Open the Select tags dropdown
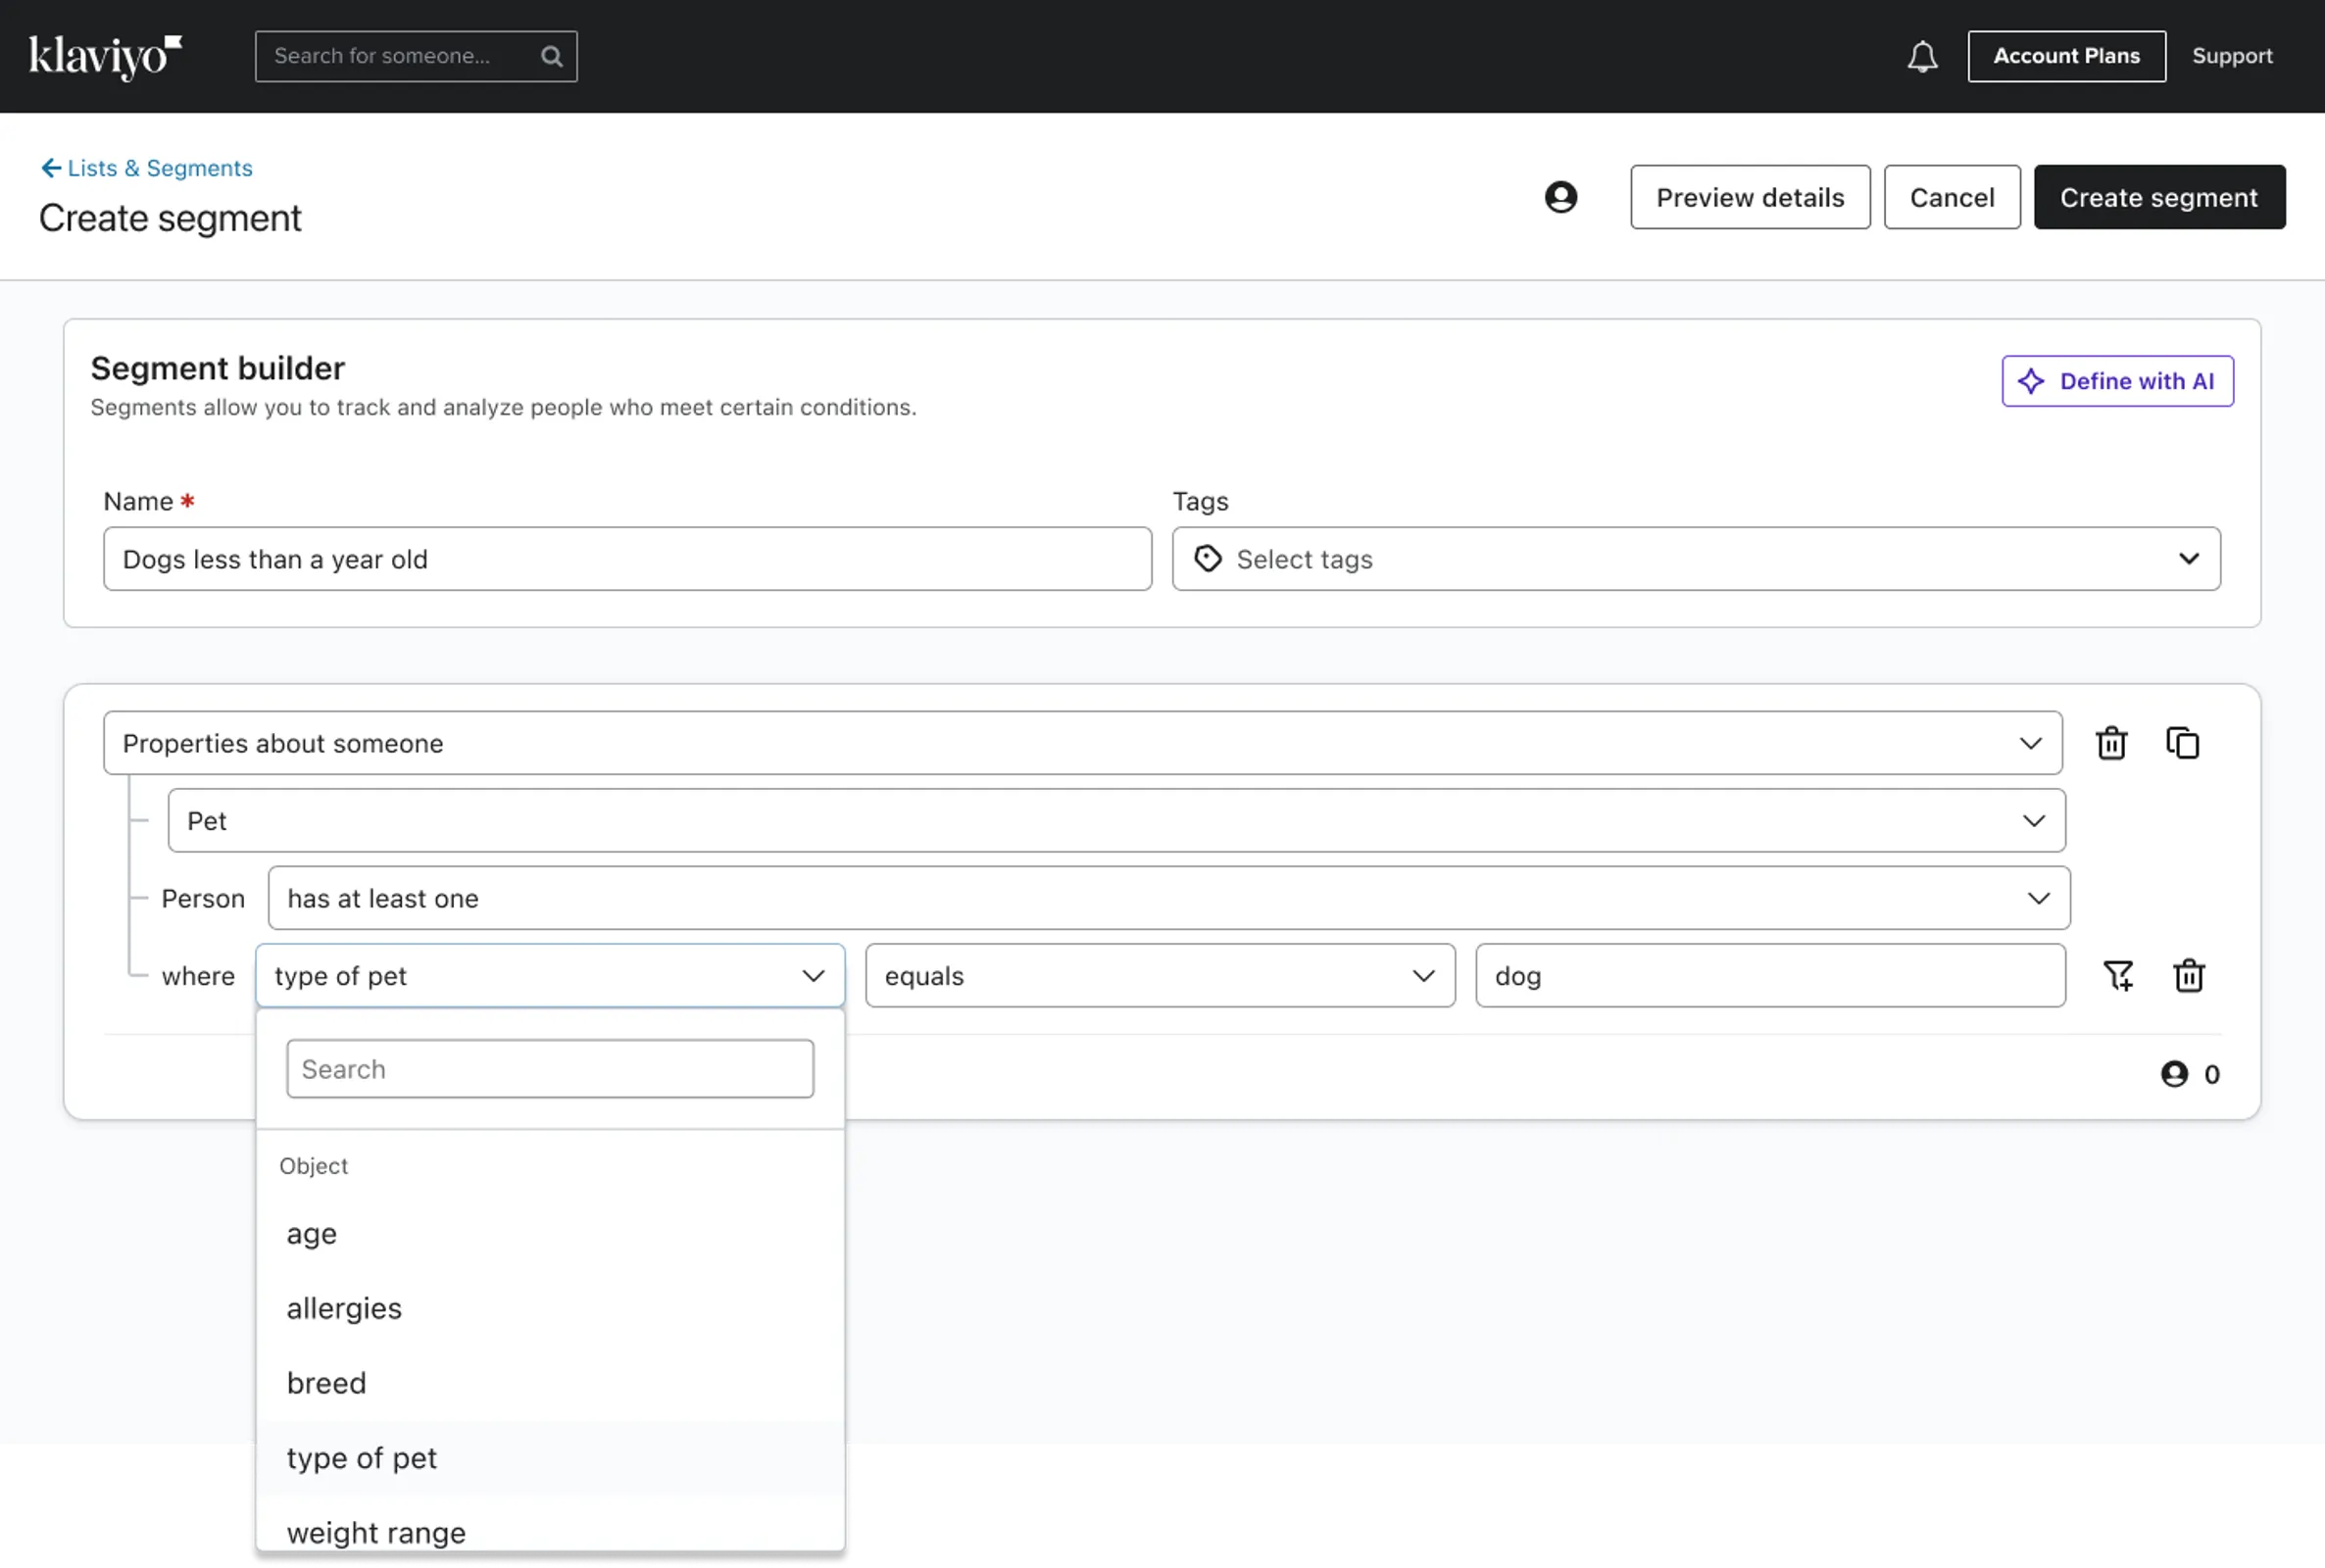This screenshot has width=2325, height=1568. 1695,559
